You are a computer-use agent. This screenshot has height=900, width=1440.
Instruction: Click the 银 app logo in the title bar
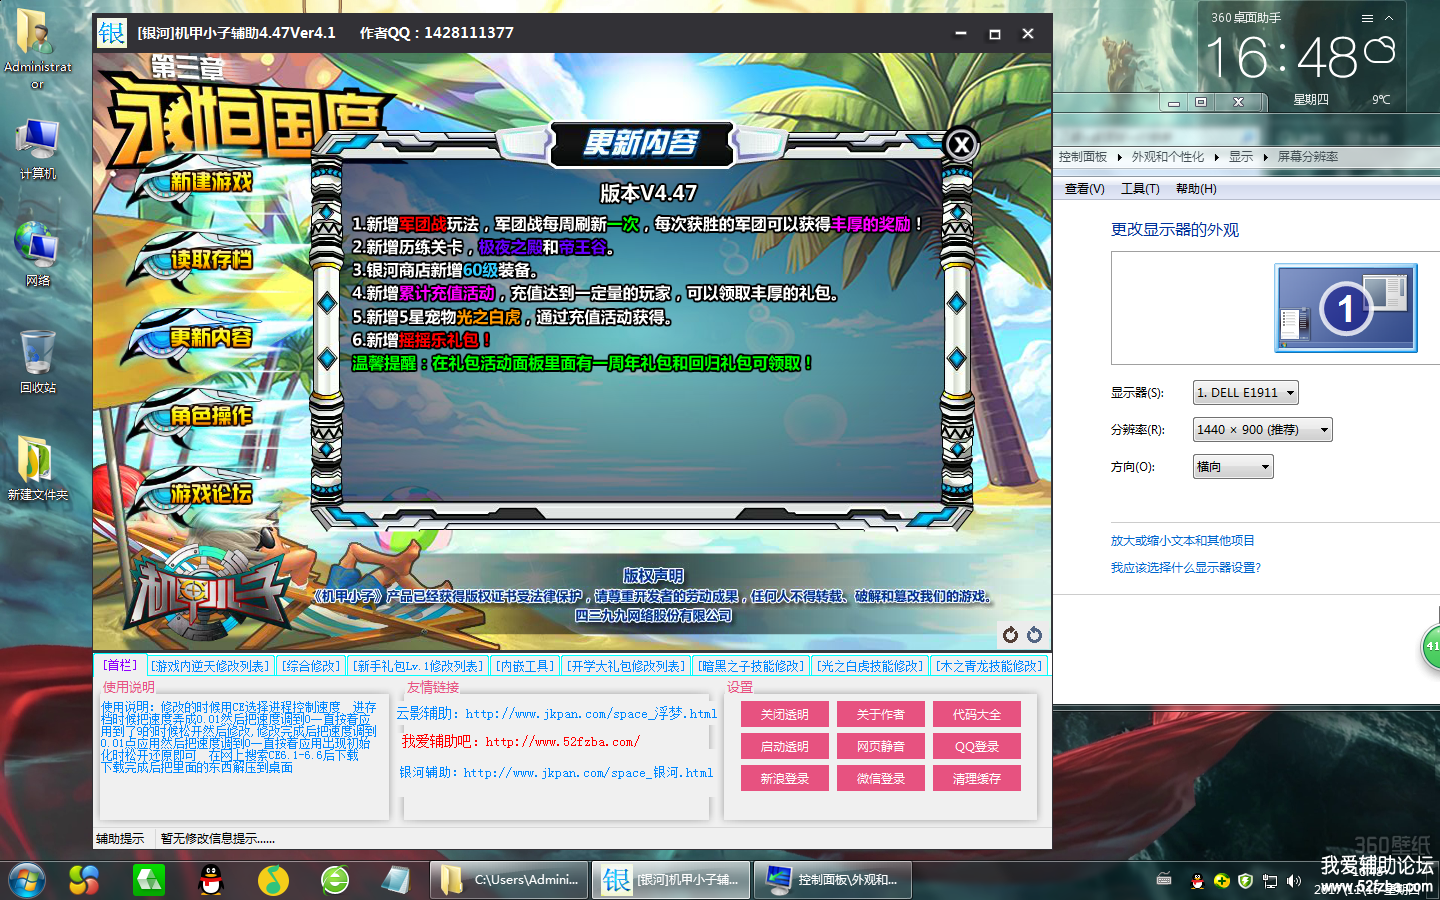pyautogui.click(x=112, y=33)
